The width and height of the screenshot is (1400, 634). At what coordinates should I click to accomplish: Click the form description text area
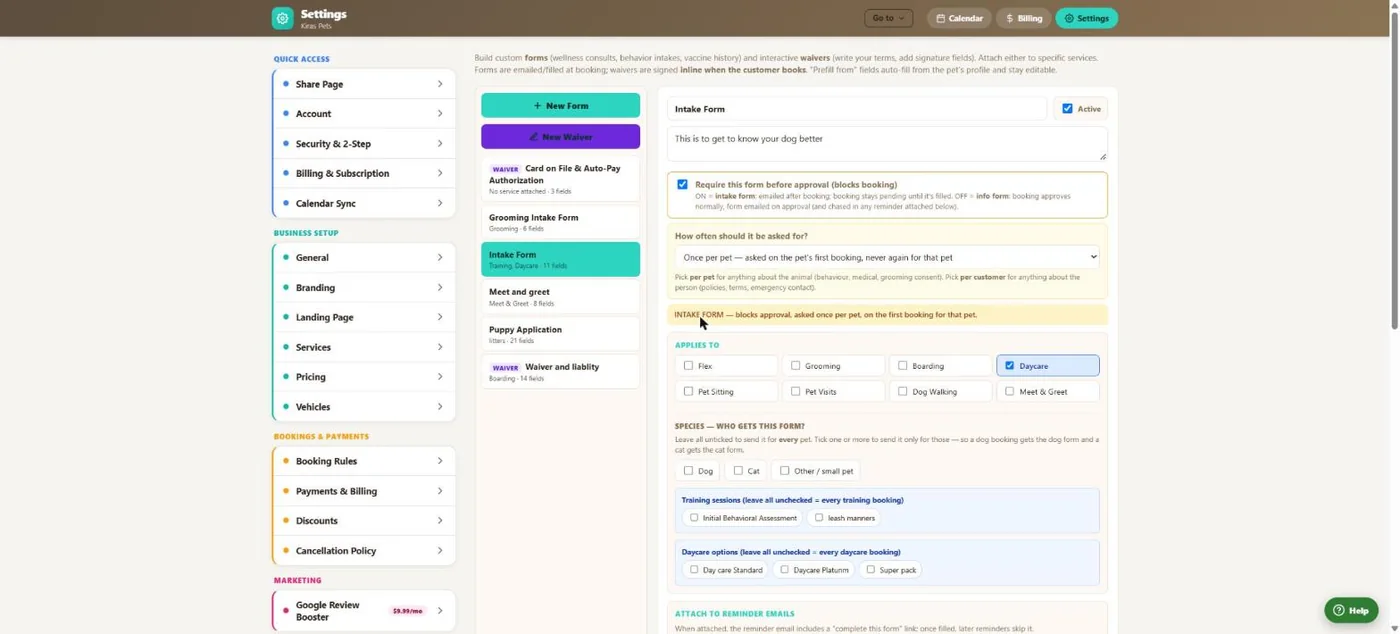[x=887, y=144]
